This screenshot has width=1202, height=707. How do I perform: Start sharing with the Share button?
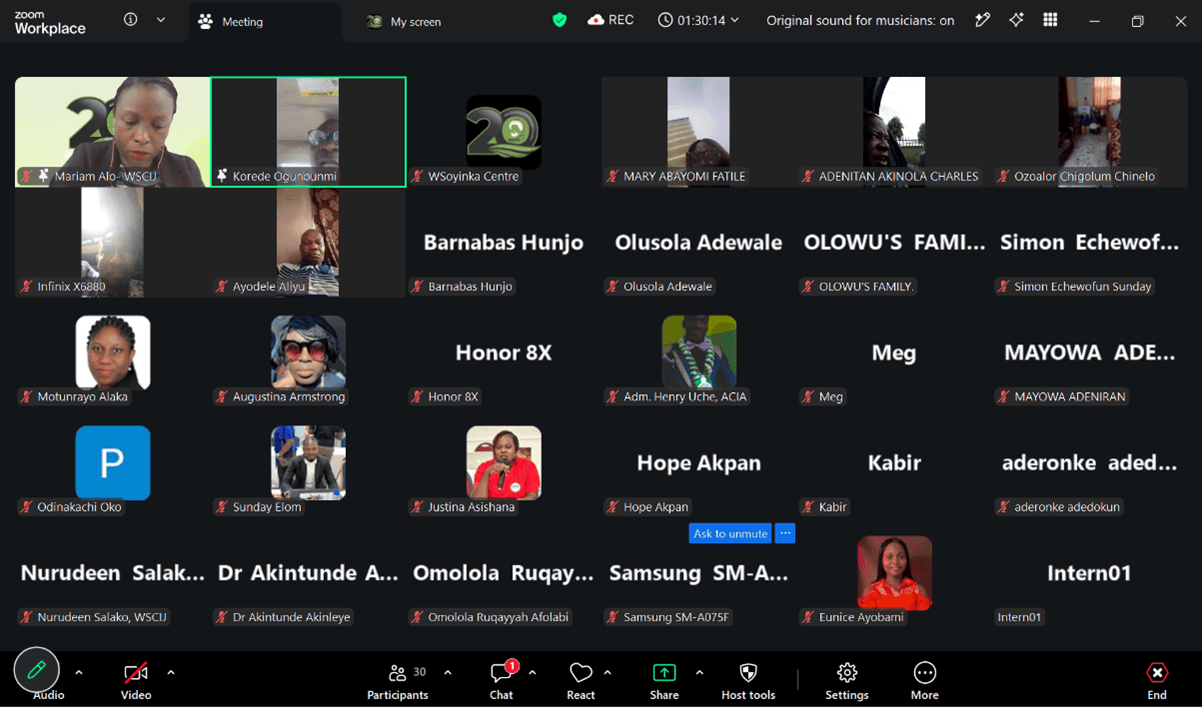click(664, 681)
